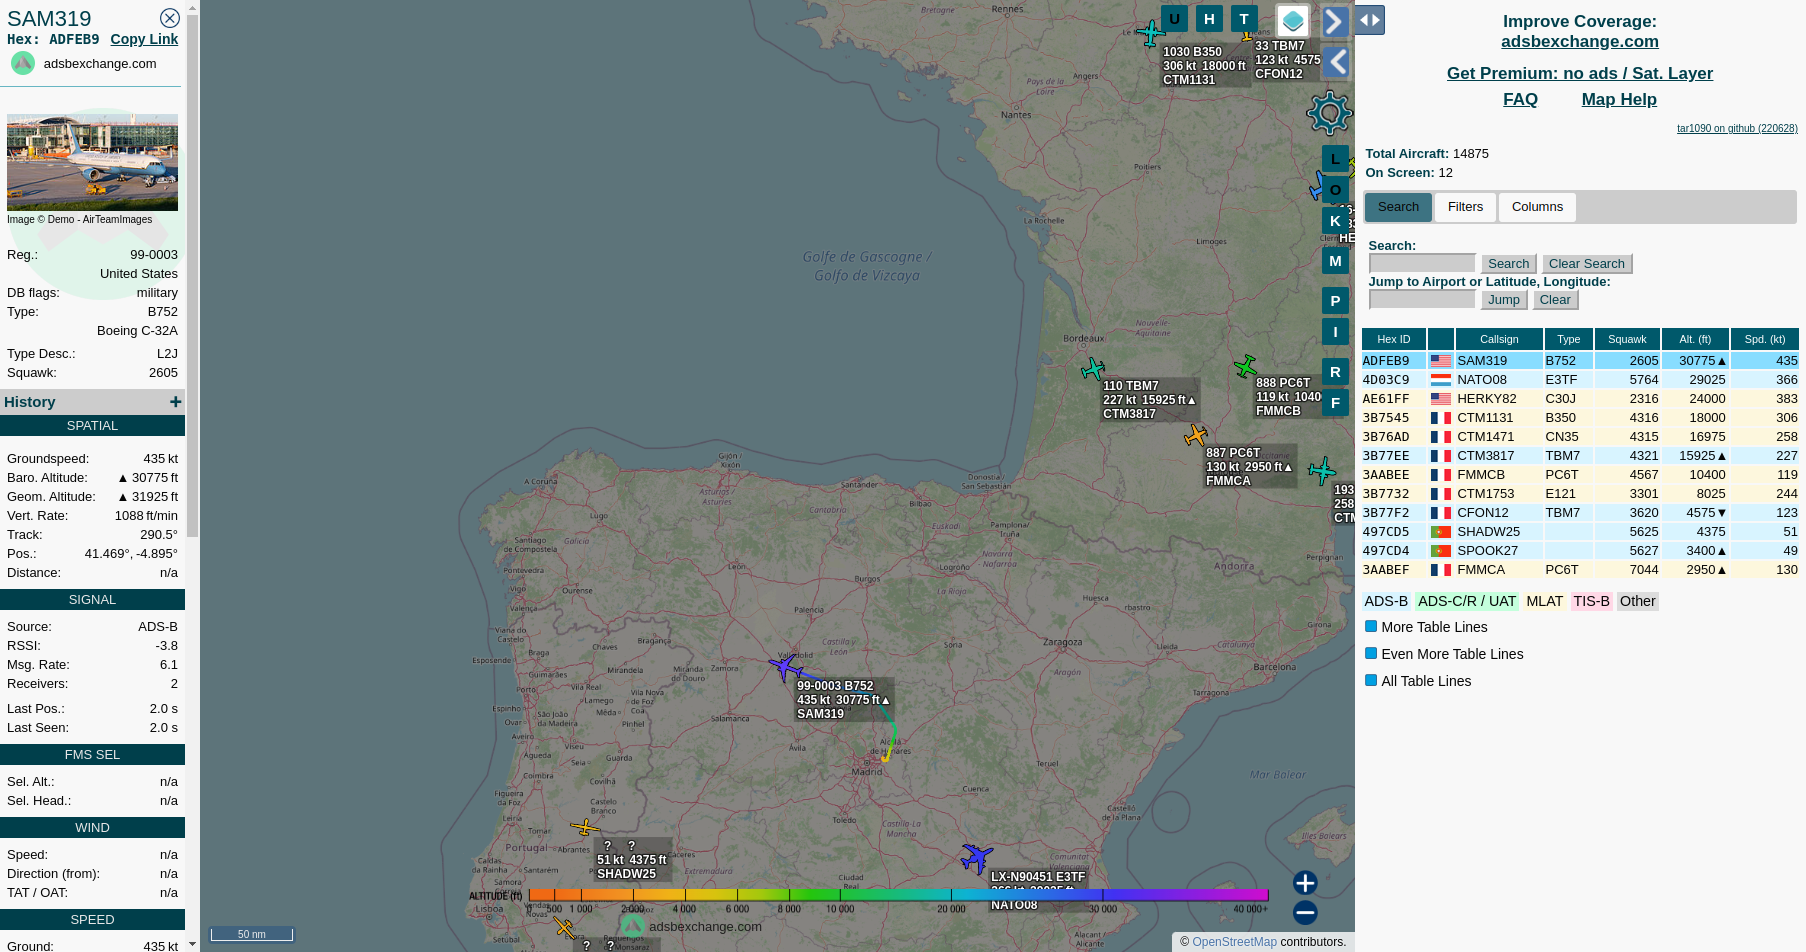The image size is (1806, 952).
Task: Click the left chevron shrink-sidebar button
Action: click(1336, 63)
